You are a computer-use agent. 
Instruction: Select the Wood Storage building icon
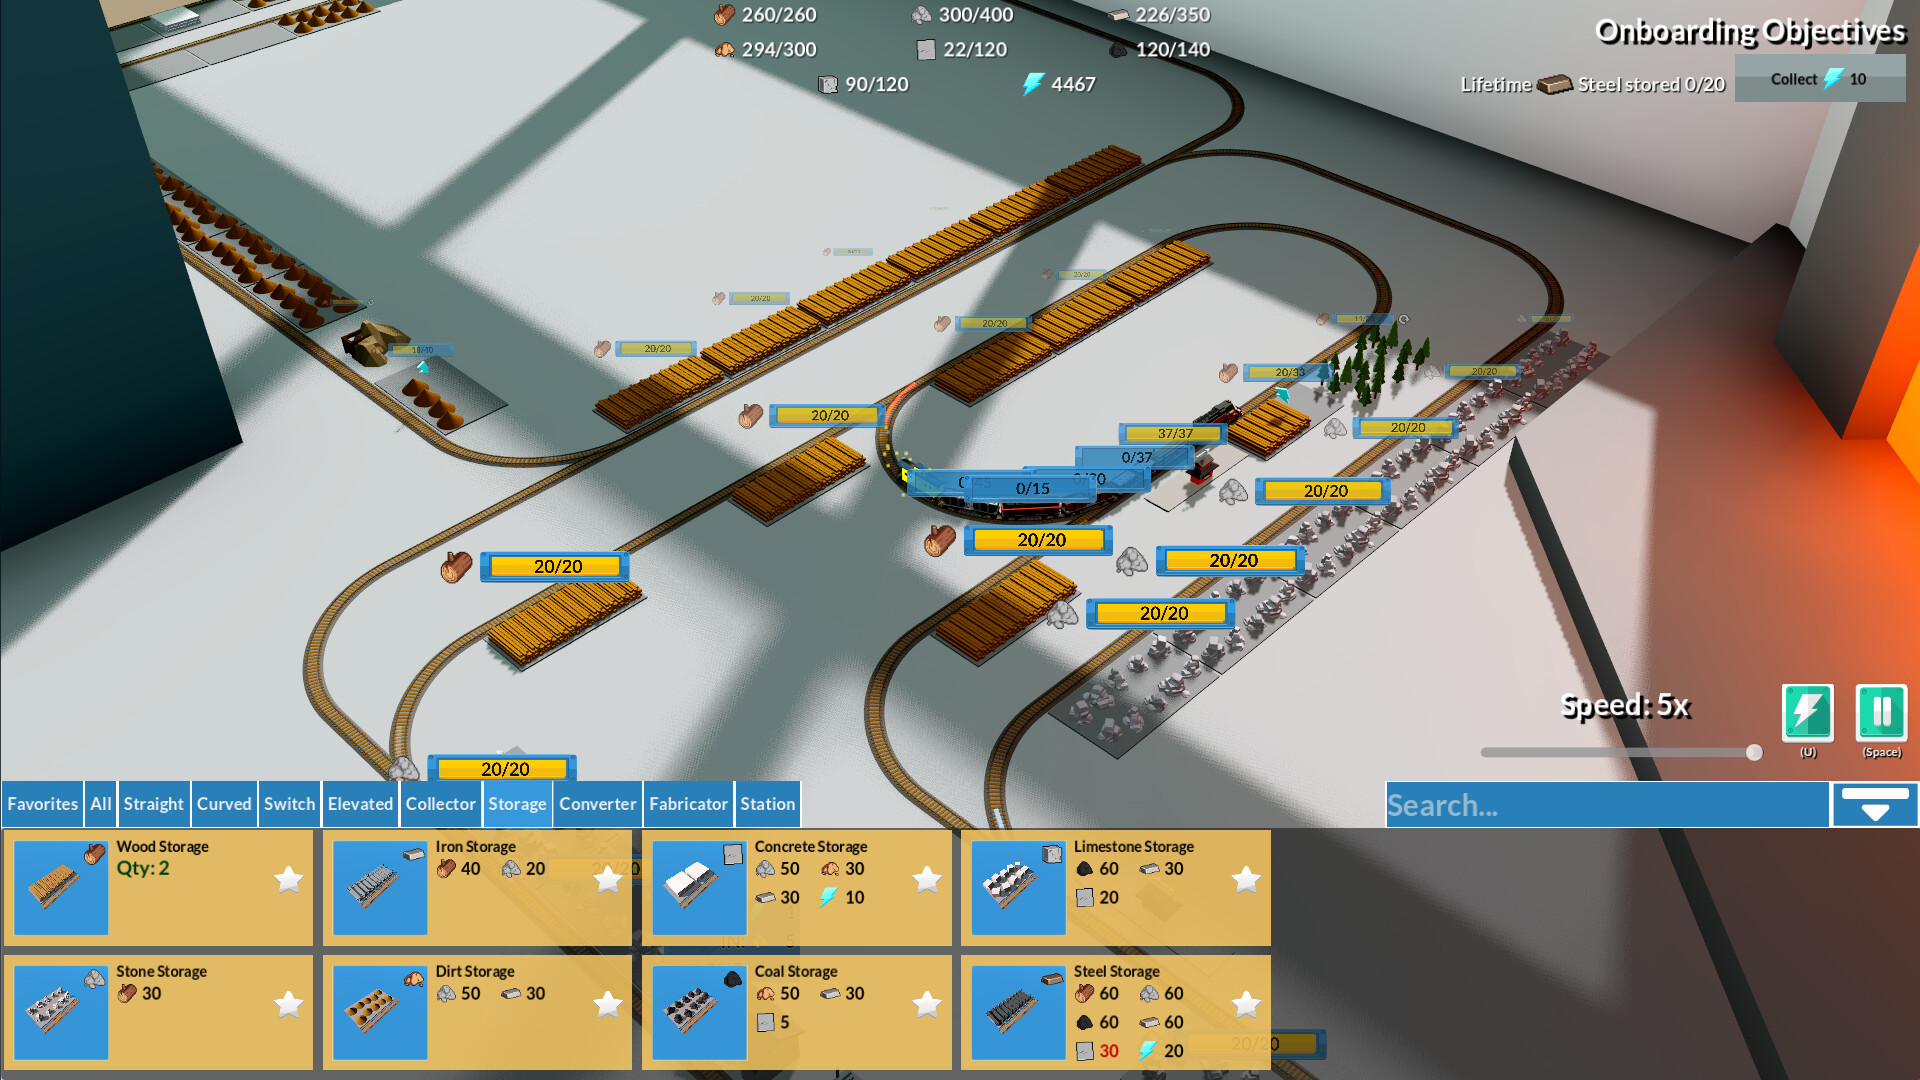click(x=60, y=886)
